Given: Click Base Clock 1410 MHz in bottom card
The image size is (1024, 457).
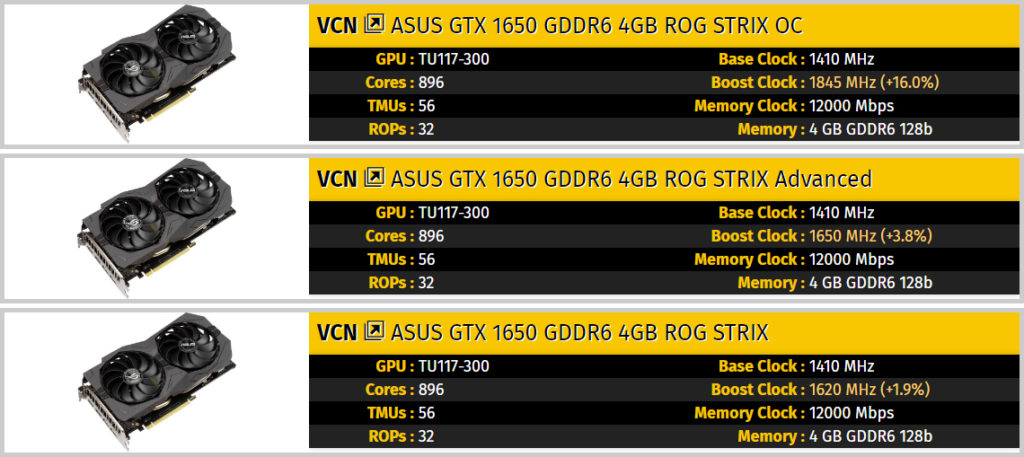Looking at the screenshot, I should coord(796,367).
